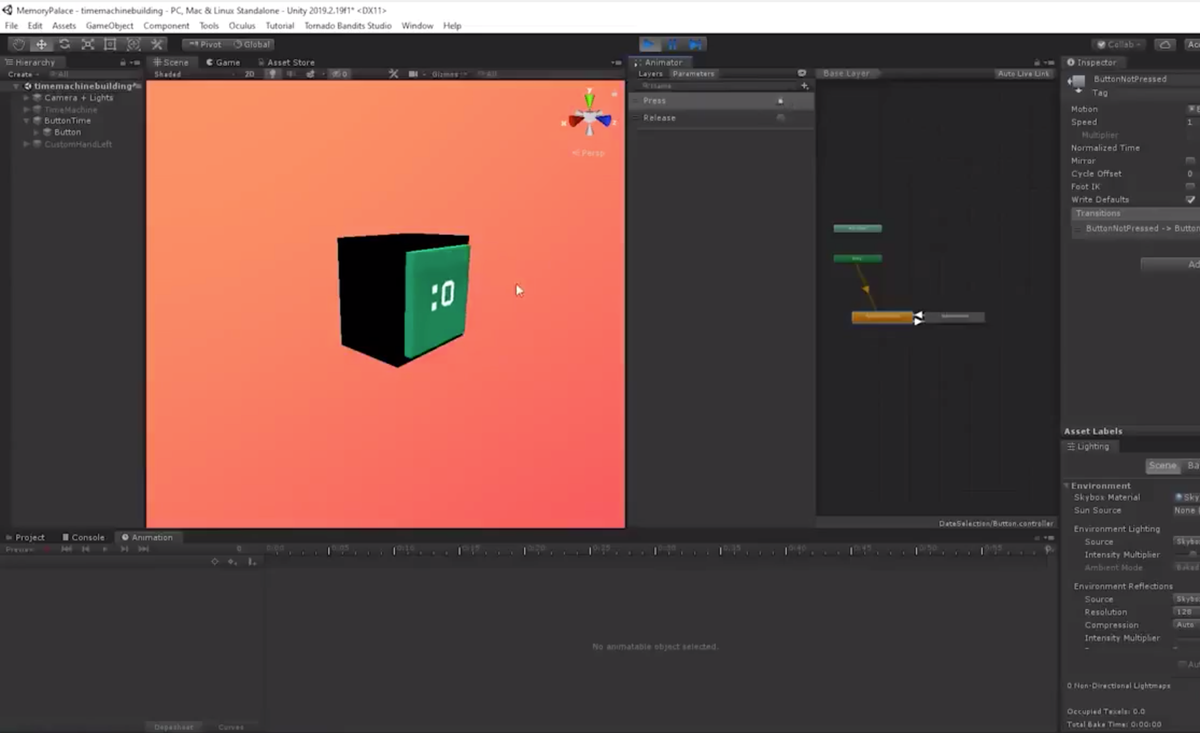1200x733 pixels.
Task: Click the Step frame button
Action: [696, 44]
